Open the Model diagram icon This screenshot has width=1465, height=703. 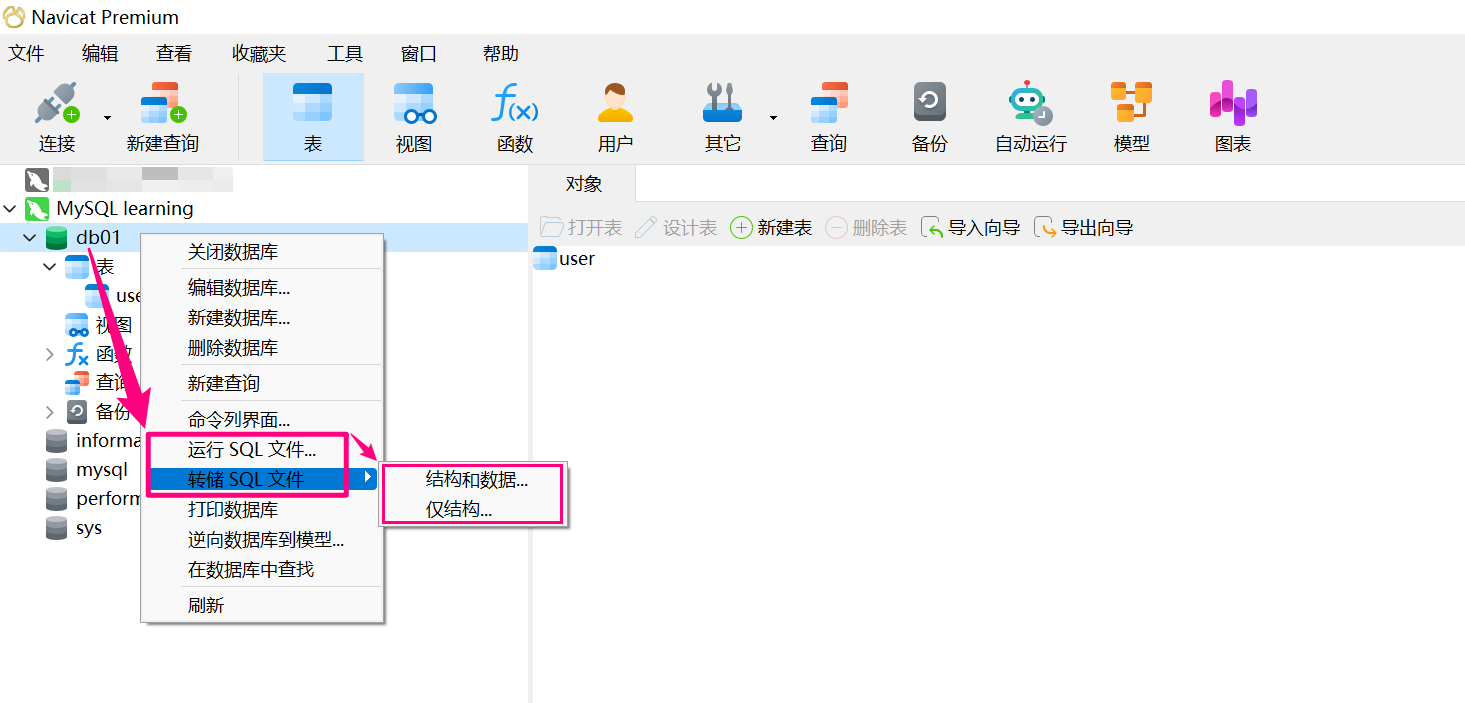tap(1131, 105)
